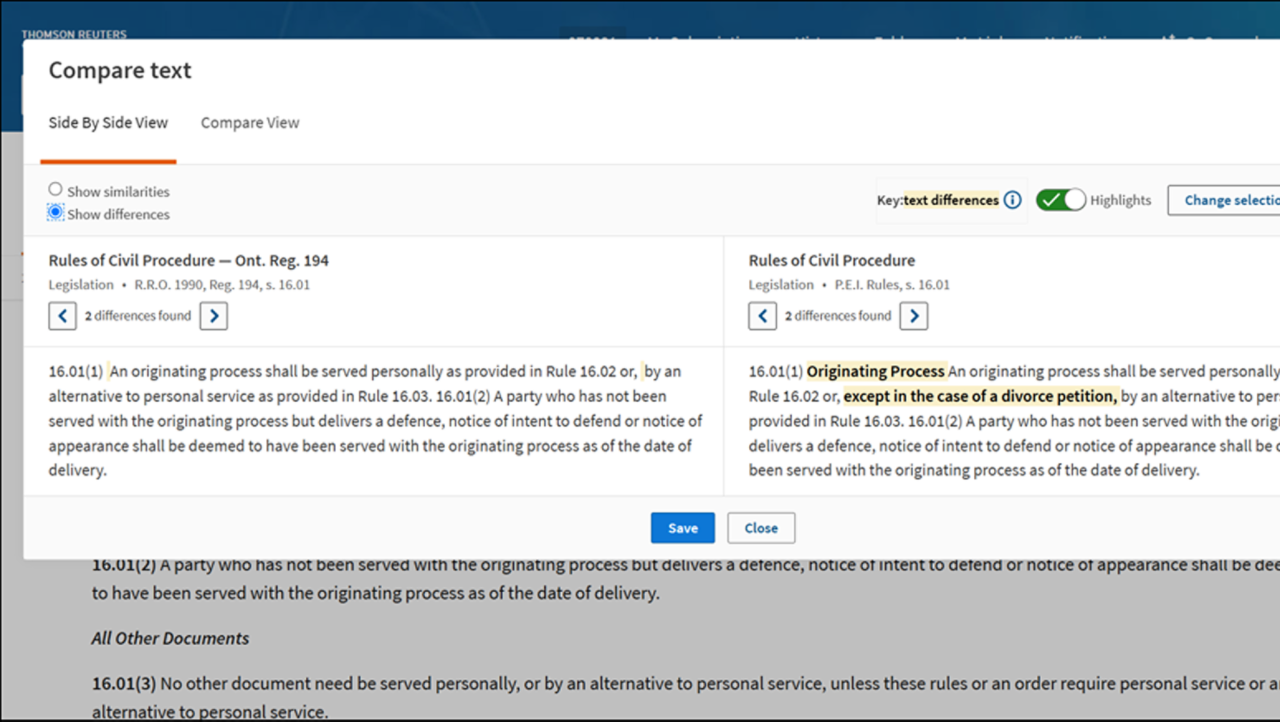Click highlighted "except in the case of a divorce petition"
The width and height of the screenshot is (1280, 722).
tap(980, 396)
